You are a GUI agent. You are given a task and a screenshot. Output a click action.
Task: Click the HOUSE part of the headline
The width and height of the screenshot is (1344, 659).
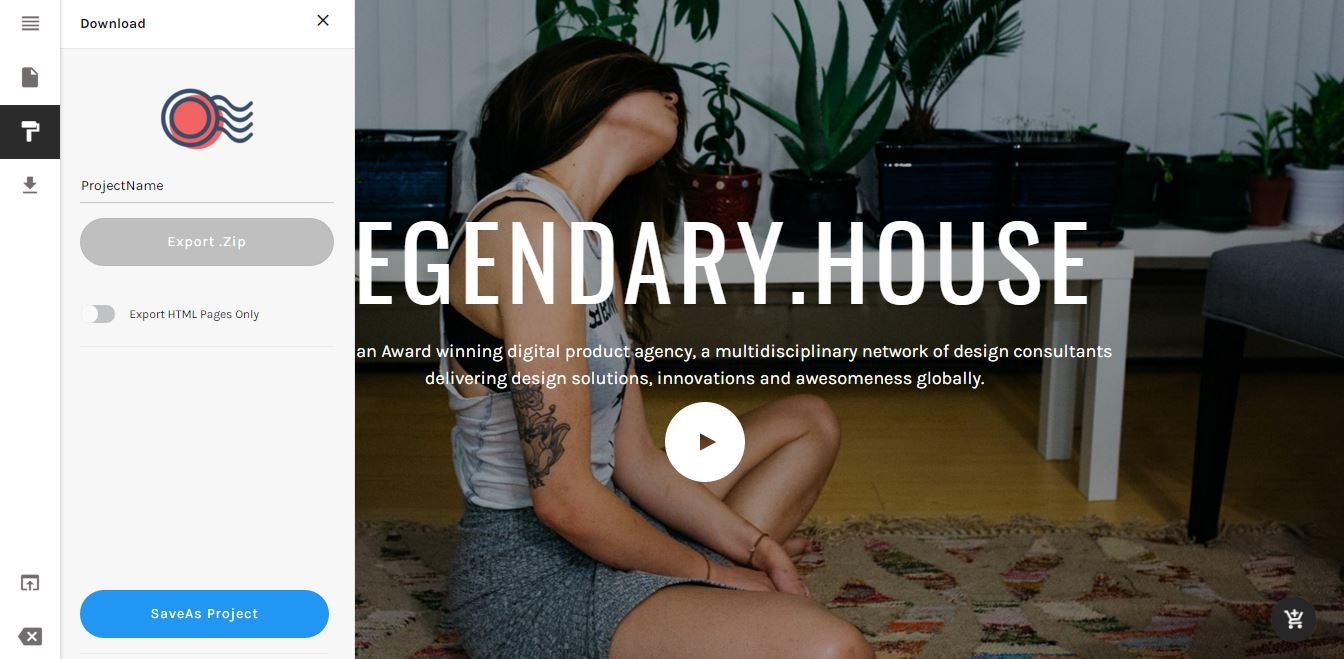pyautogui.click(x=950, y=262)
